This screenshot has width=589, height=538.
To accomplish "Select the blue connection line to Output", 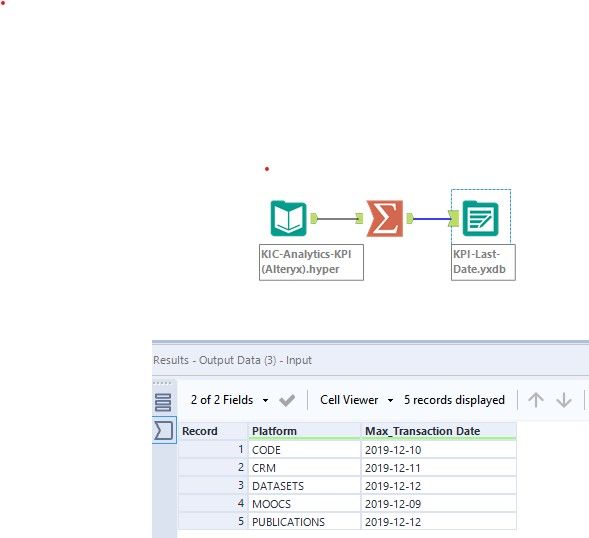I will 431,219.
